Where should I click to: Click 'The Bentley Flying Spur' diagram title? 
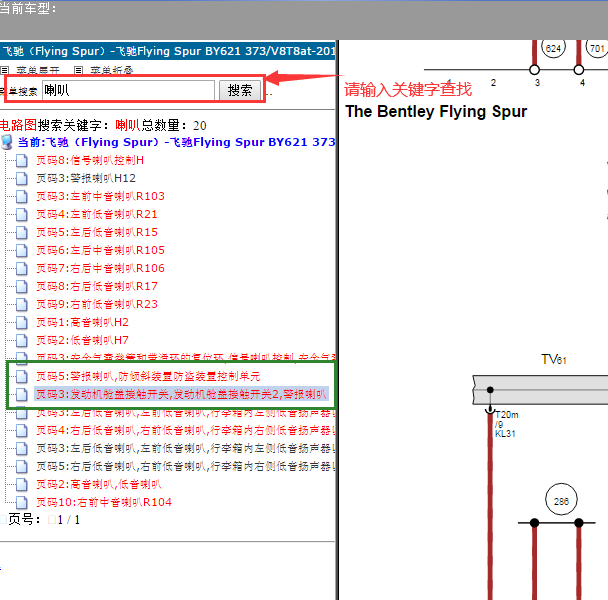[x=436, y=112]
